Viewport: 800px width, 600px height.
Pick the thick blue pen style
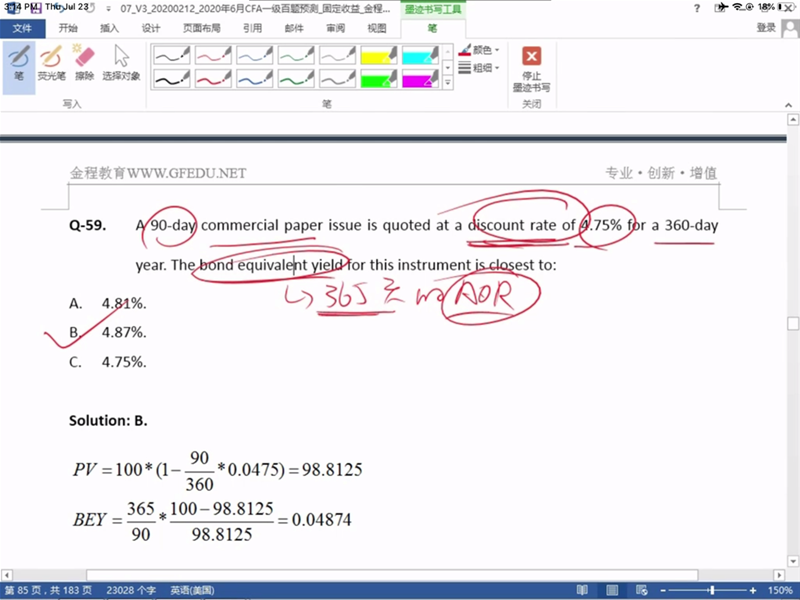[x=255, y=79]
